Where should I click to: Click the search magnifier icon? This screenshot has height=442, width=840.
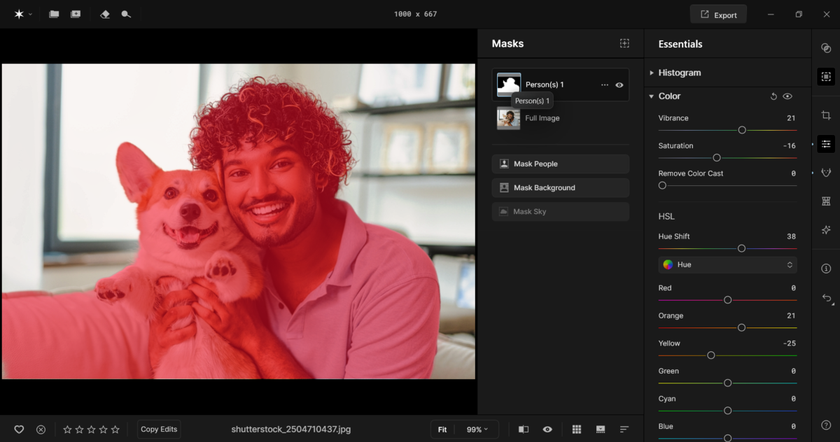point(126,14)
